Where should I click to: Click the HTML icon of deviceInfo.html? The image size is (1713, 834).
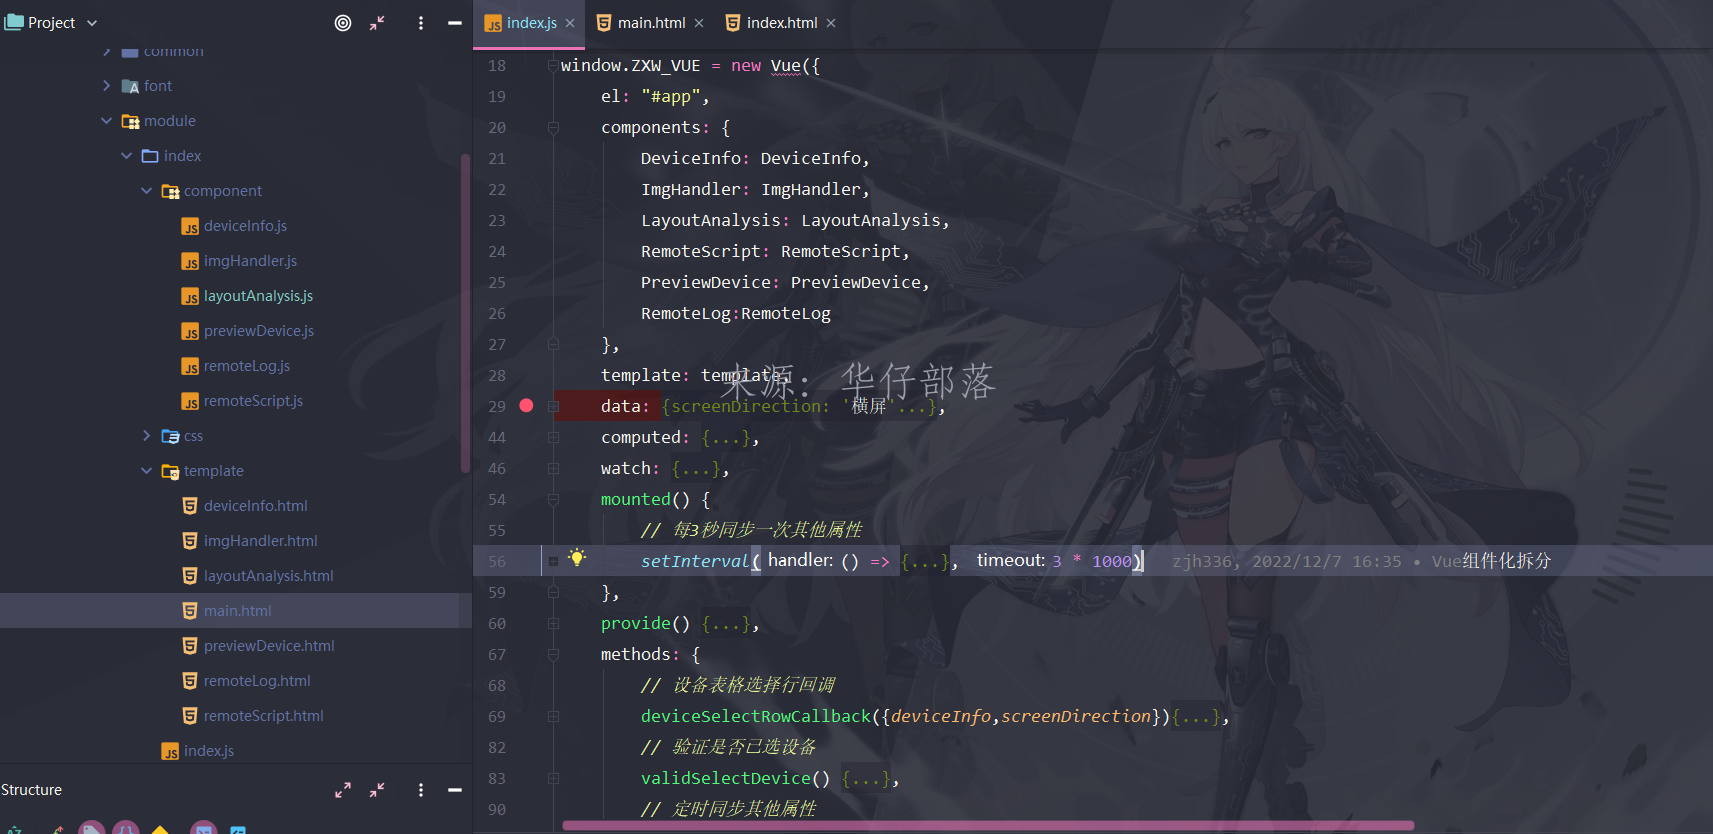190,506
